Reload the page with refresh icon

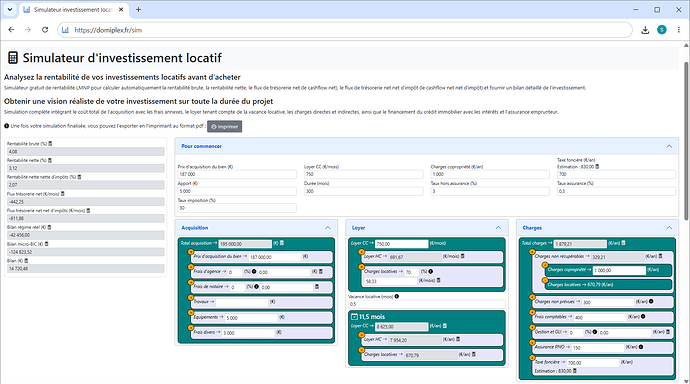tap(45, 30)
